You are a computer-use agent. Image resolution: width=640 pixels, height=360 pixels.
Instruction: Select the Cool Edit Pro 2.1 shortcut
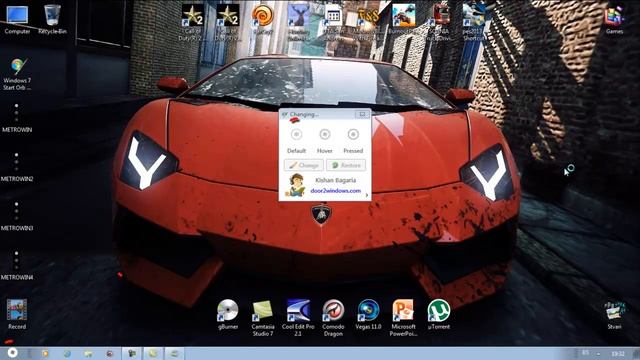coord(298,318)
